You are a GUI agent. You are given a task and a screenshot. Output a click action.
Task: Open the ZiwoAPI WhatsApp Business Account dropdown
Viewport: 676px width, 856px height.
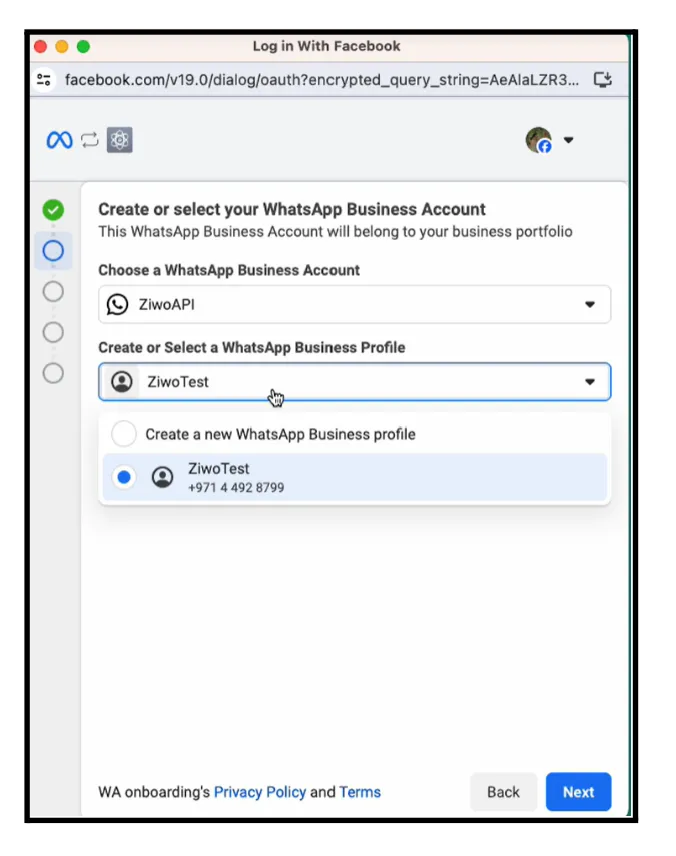coord(354,304)
